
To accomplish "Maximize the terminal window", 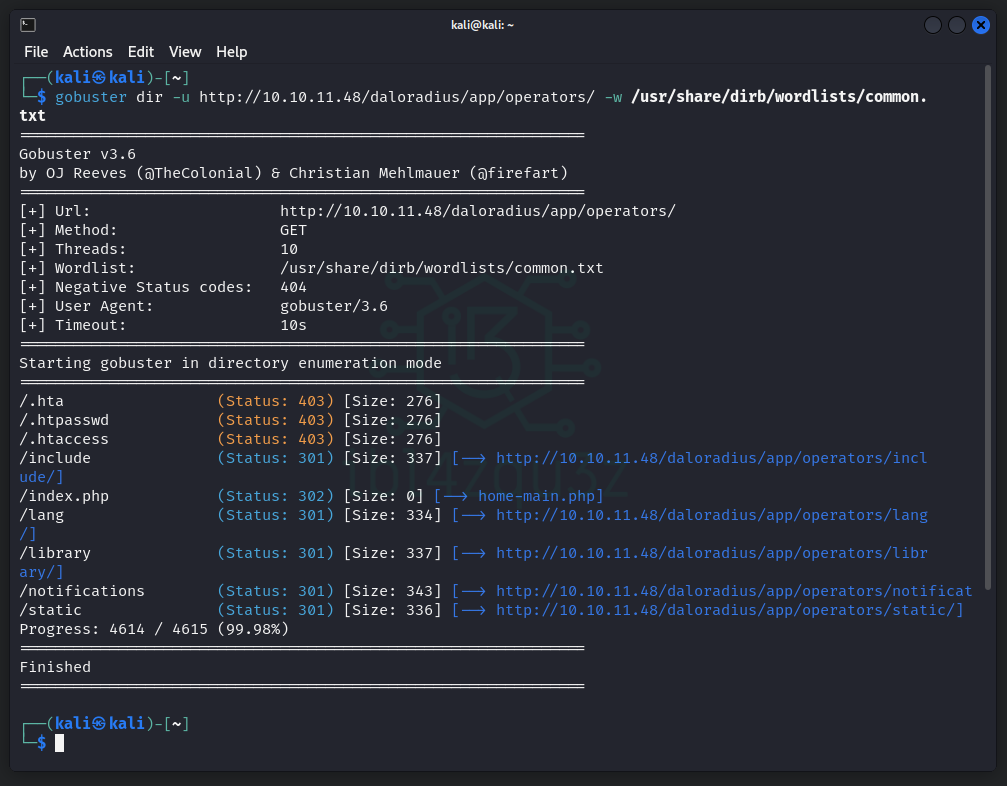I will click(957, 25).
